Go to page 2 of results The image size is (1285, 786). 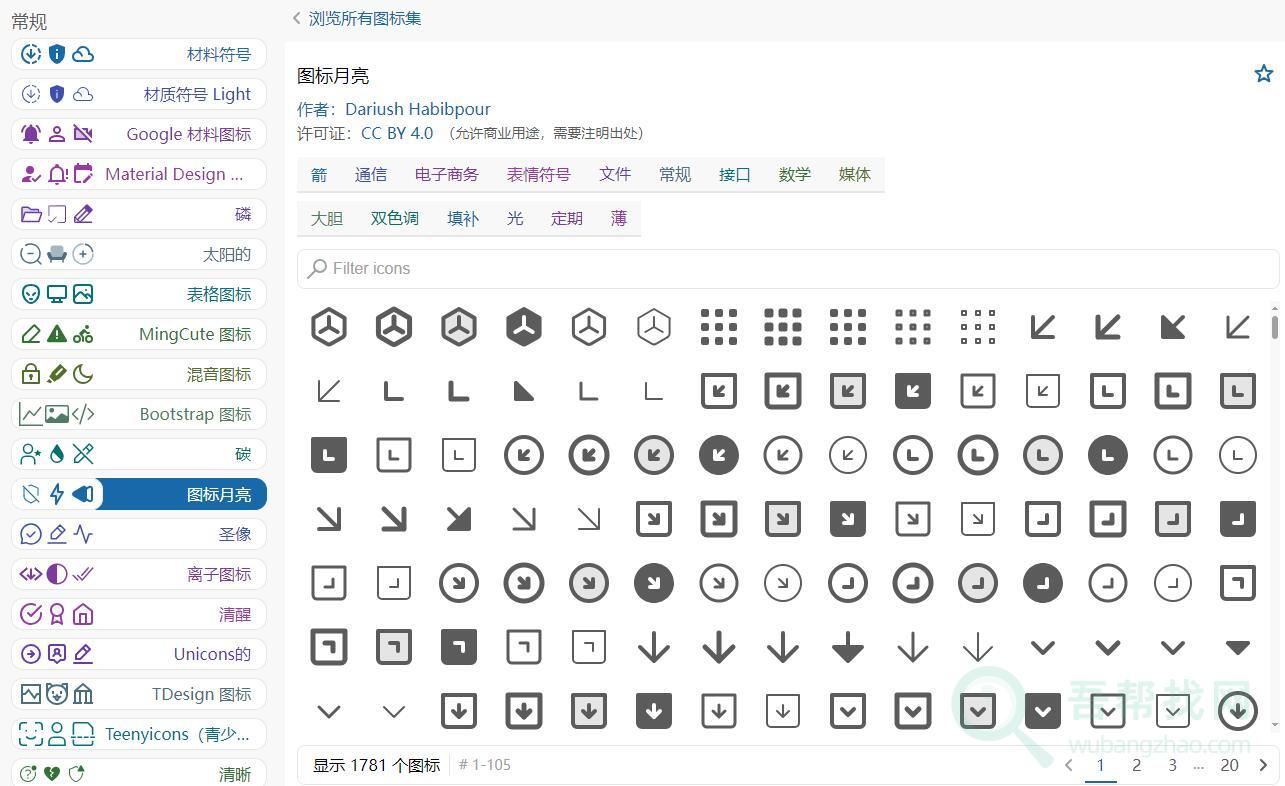pos(1136,765)
